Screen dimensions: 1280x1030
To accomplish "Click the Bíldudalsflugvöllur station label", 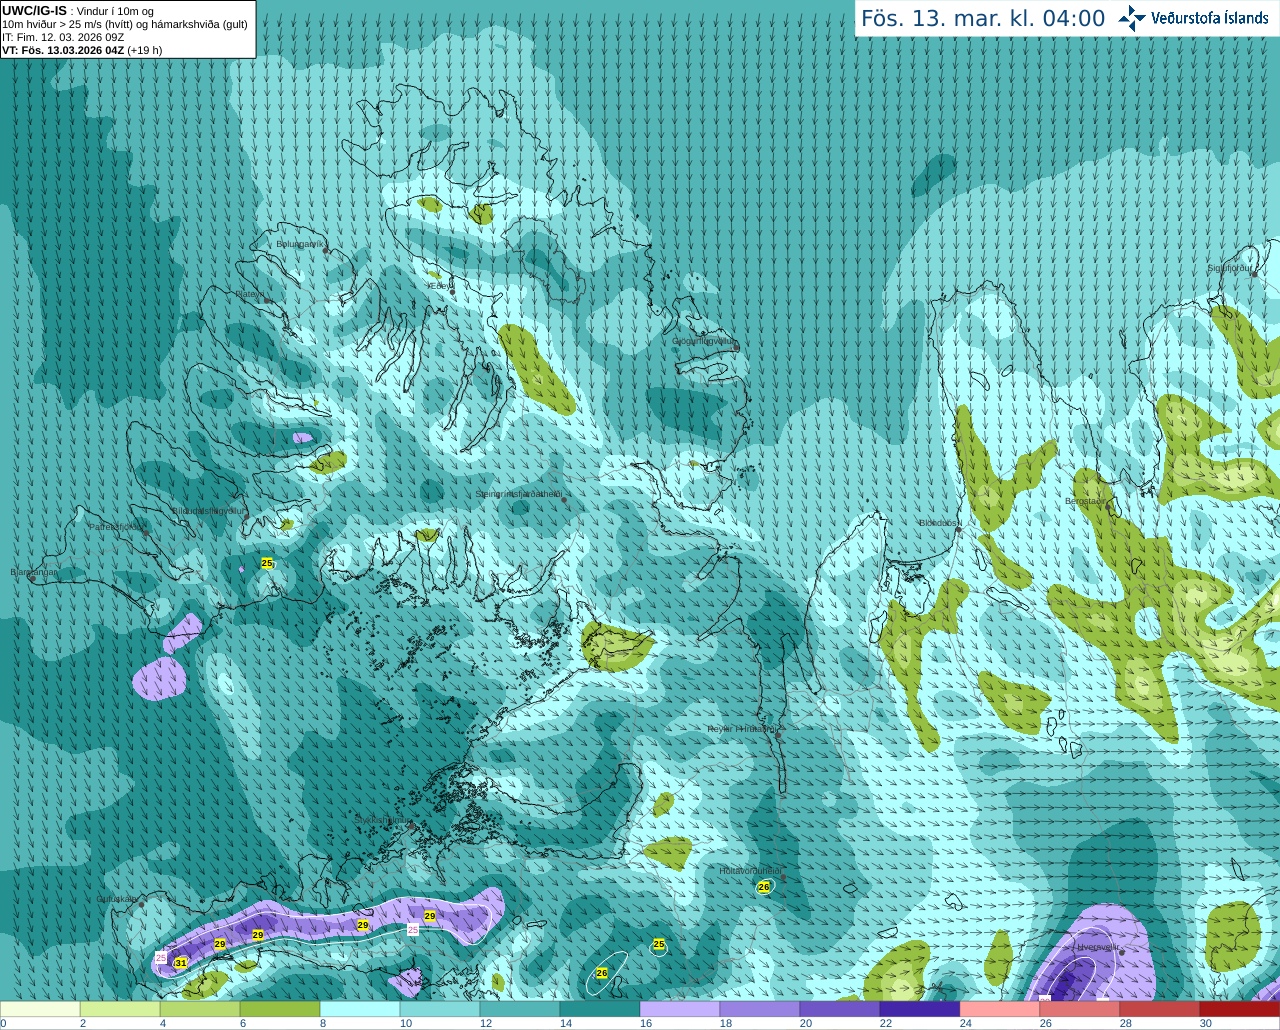I will click(x=208, y=510).
